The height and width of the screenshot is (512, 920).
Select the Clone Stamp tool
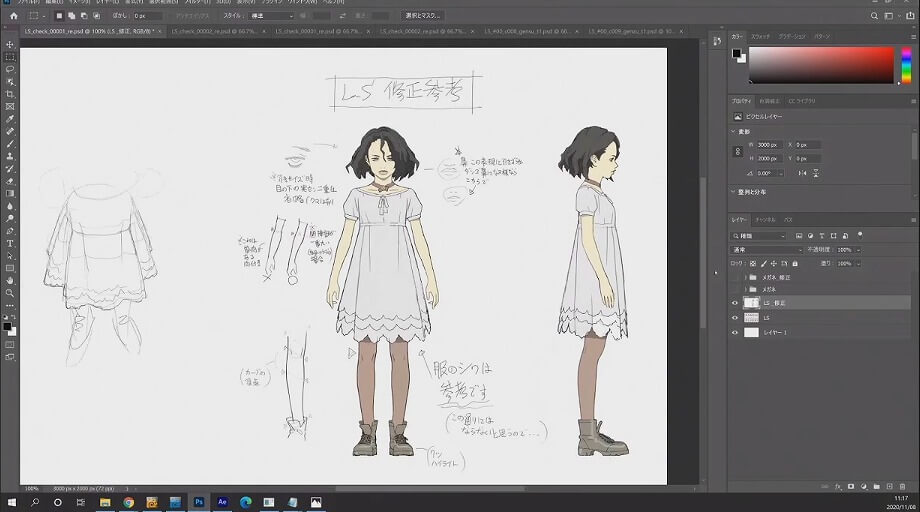click(10, 157)
